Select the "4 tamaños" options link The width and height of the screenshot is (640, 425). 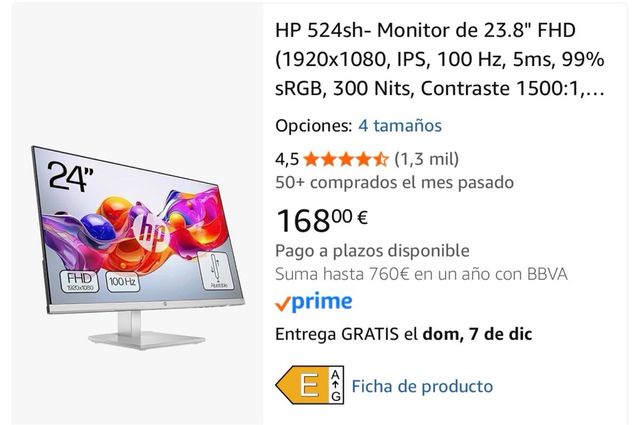pyautogui.click(x=400, y=125)
